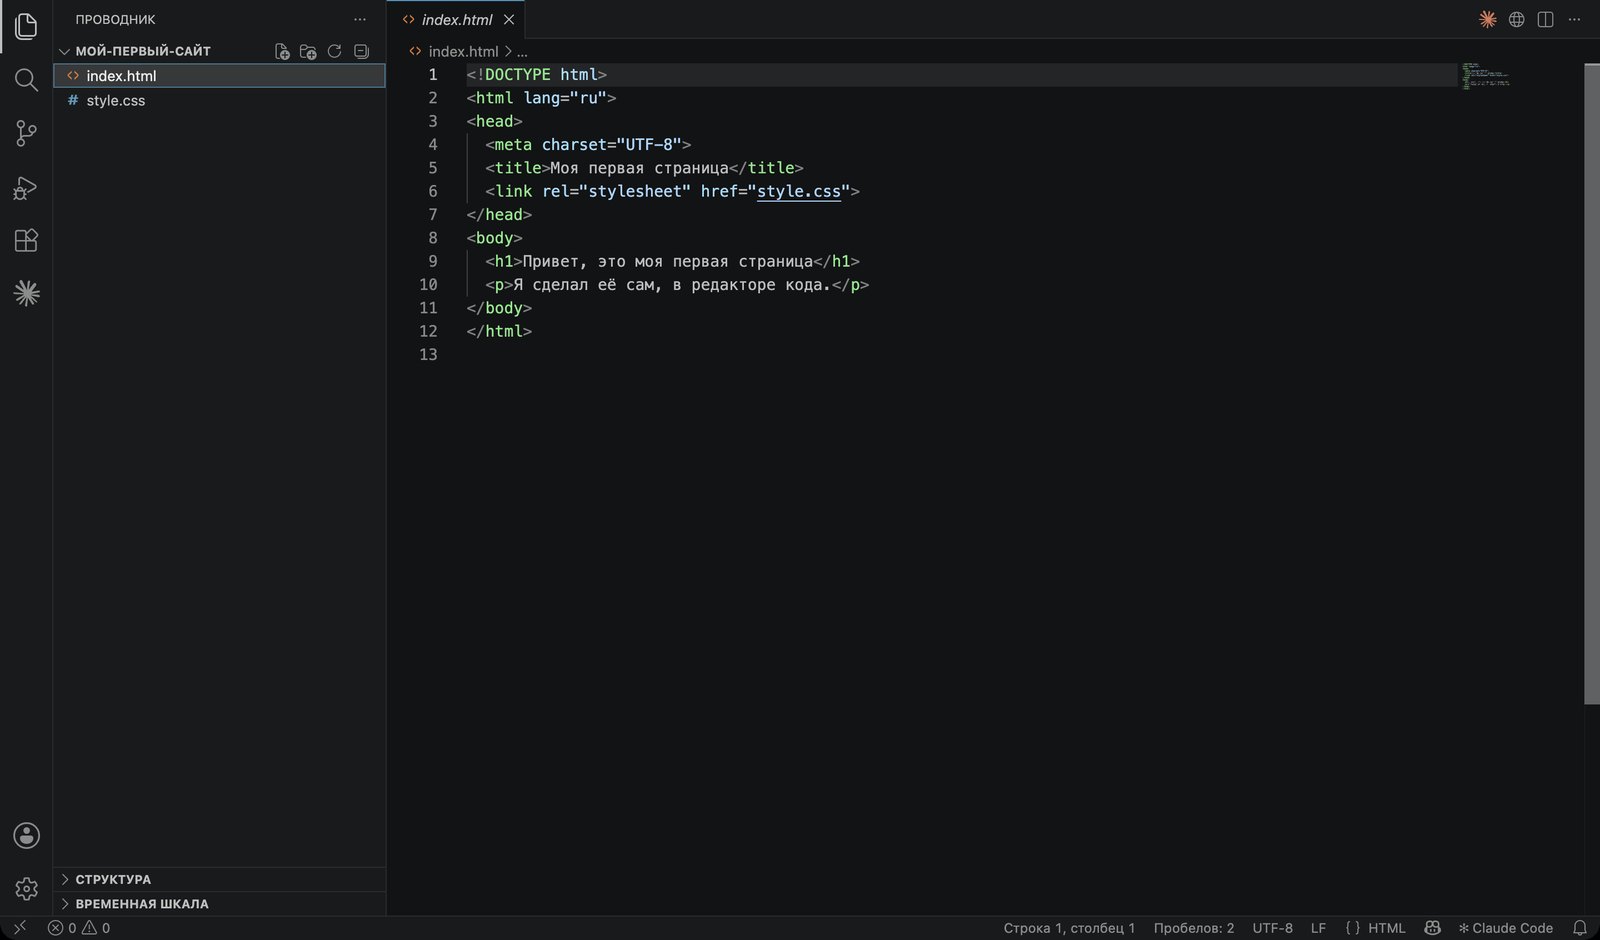Open the Accounts menu icon
Image resolution: width=1600 pixels, height=940 pixels.
[26, 835]
